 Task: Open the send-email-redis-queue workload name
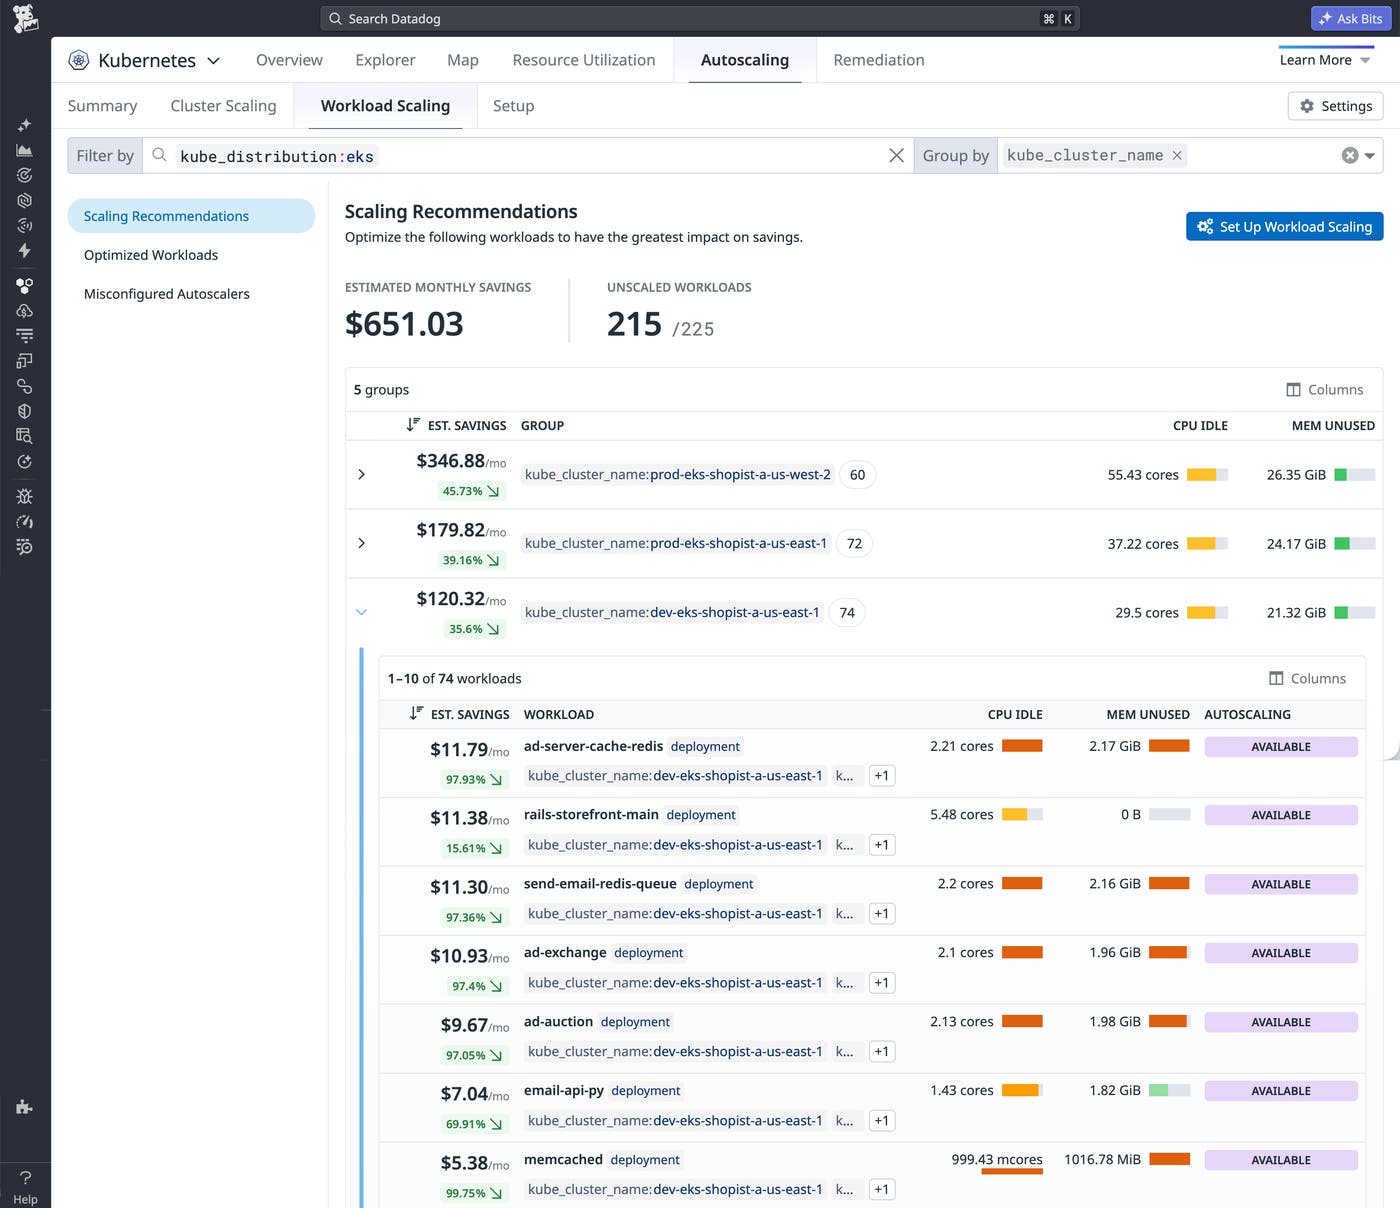pos(600,884)
